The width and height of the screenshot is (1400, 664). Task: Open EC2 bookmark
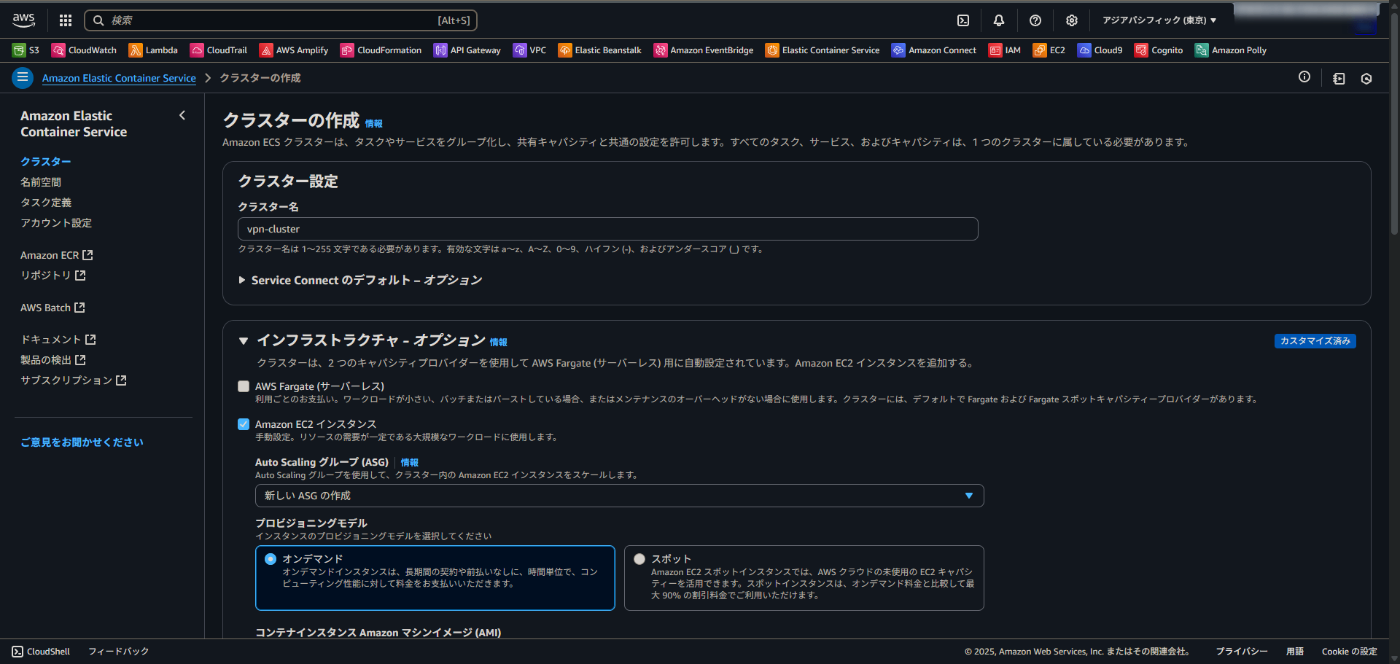point(1049,50)
